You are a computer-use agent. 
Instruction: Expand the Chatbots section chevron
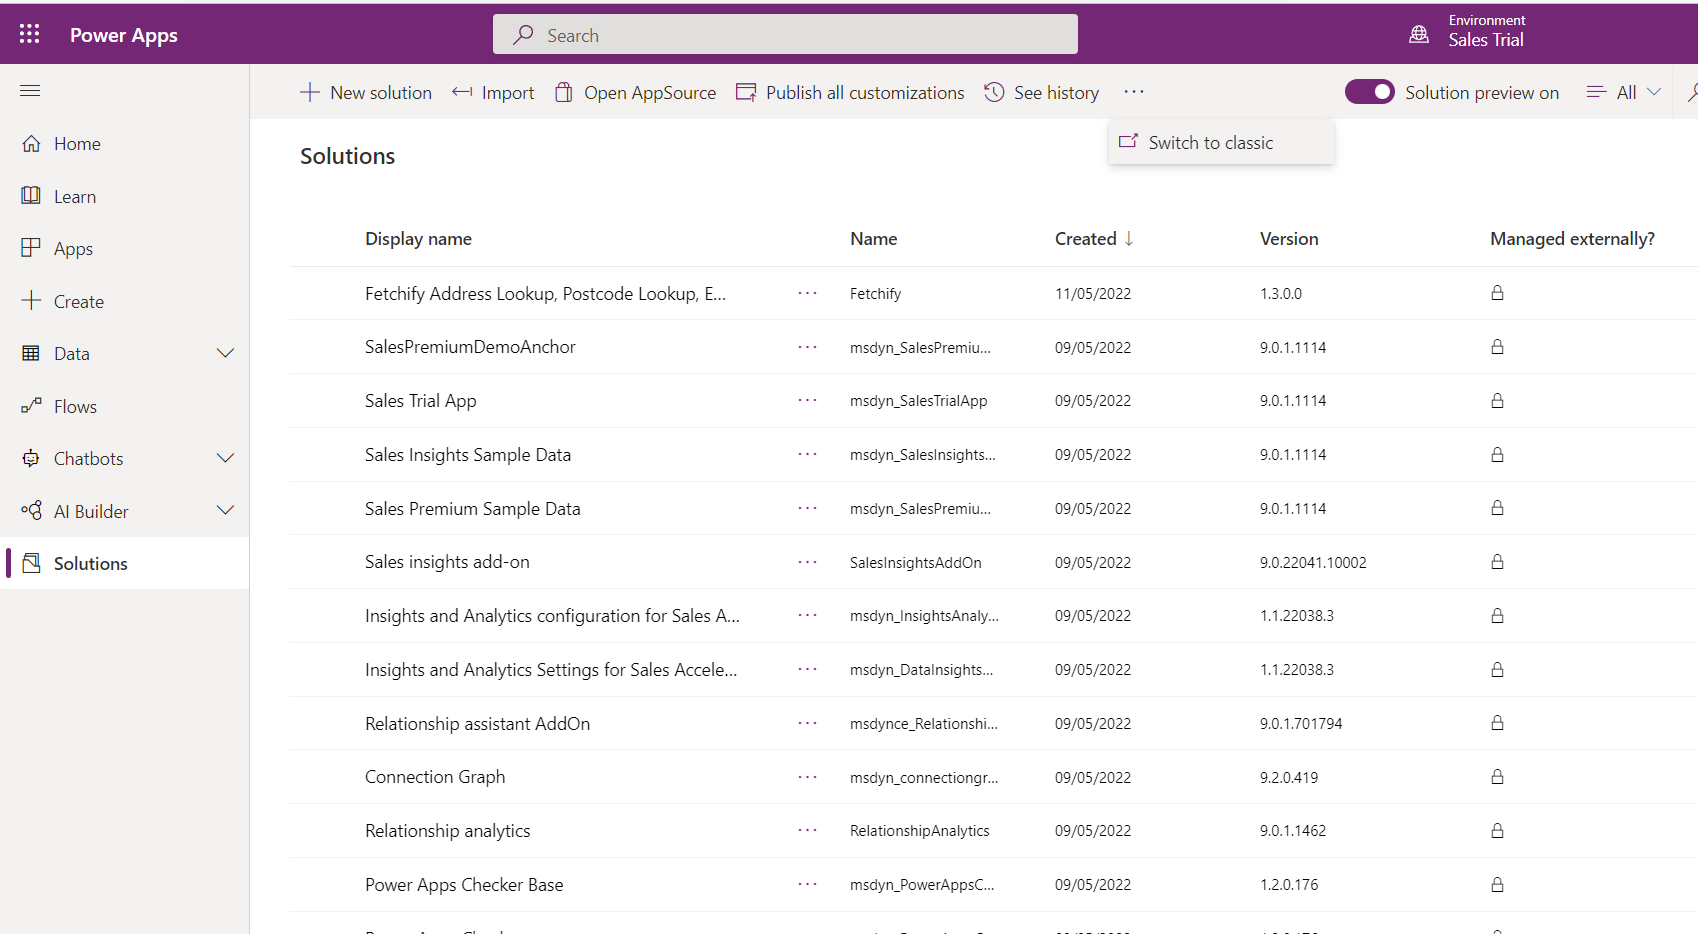coord(225,458)
